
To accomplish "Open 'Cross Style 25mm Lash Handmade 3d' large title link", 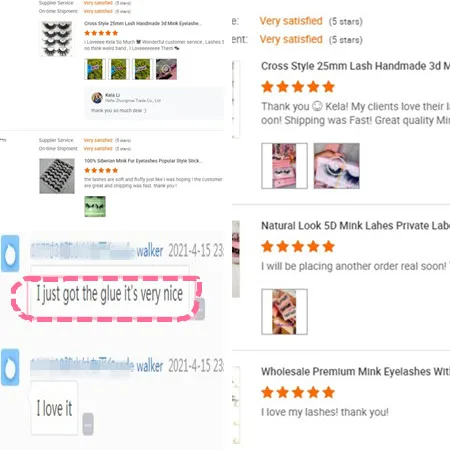I will coord(355,66).
